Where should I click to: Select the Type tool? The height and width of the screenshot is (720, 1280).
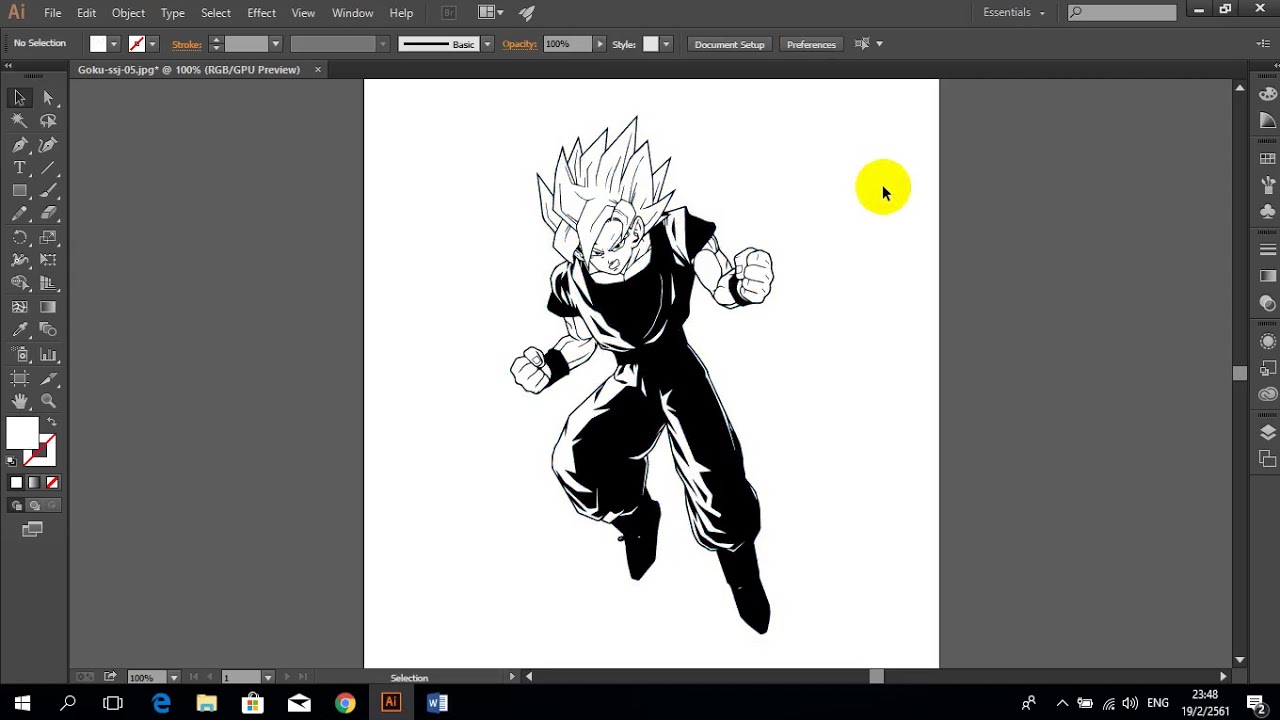click(x=19, y=168)
